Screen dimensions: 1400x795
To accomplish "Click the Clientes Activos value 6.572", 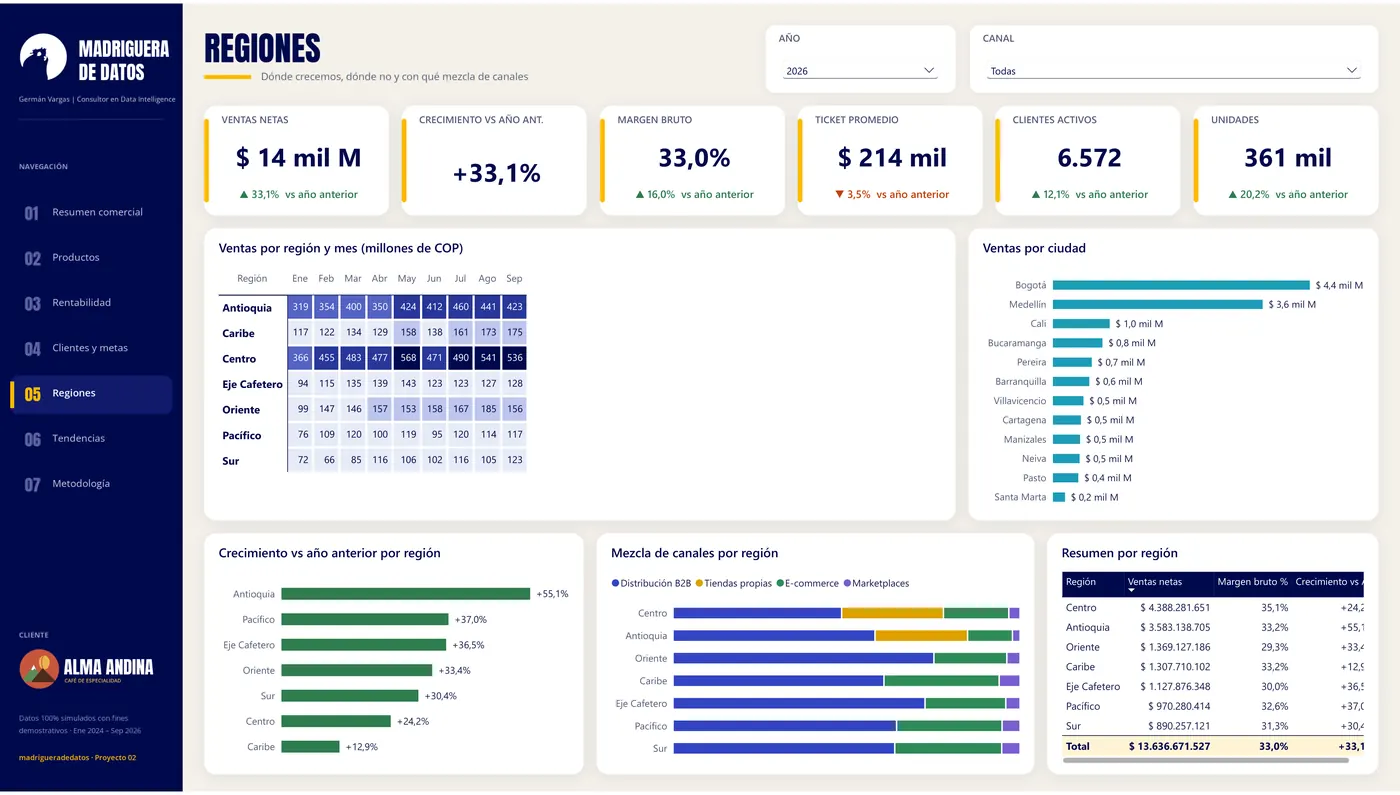I will (x=1089, y=158).
